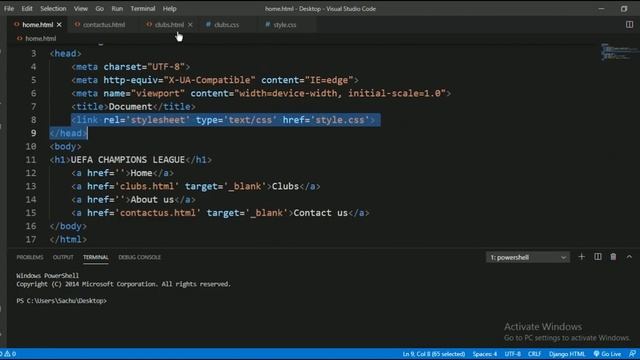Screen dimensions: 640x360
Task: Split the editor using the top-right icon
Action: (629, 24)
